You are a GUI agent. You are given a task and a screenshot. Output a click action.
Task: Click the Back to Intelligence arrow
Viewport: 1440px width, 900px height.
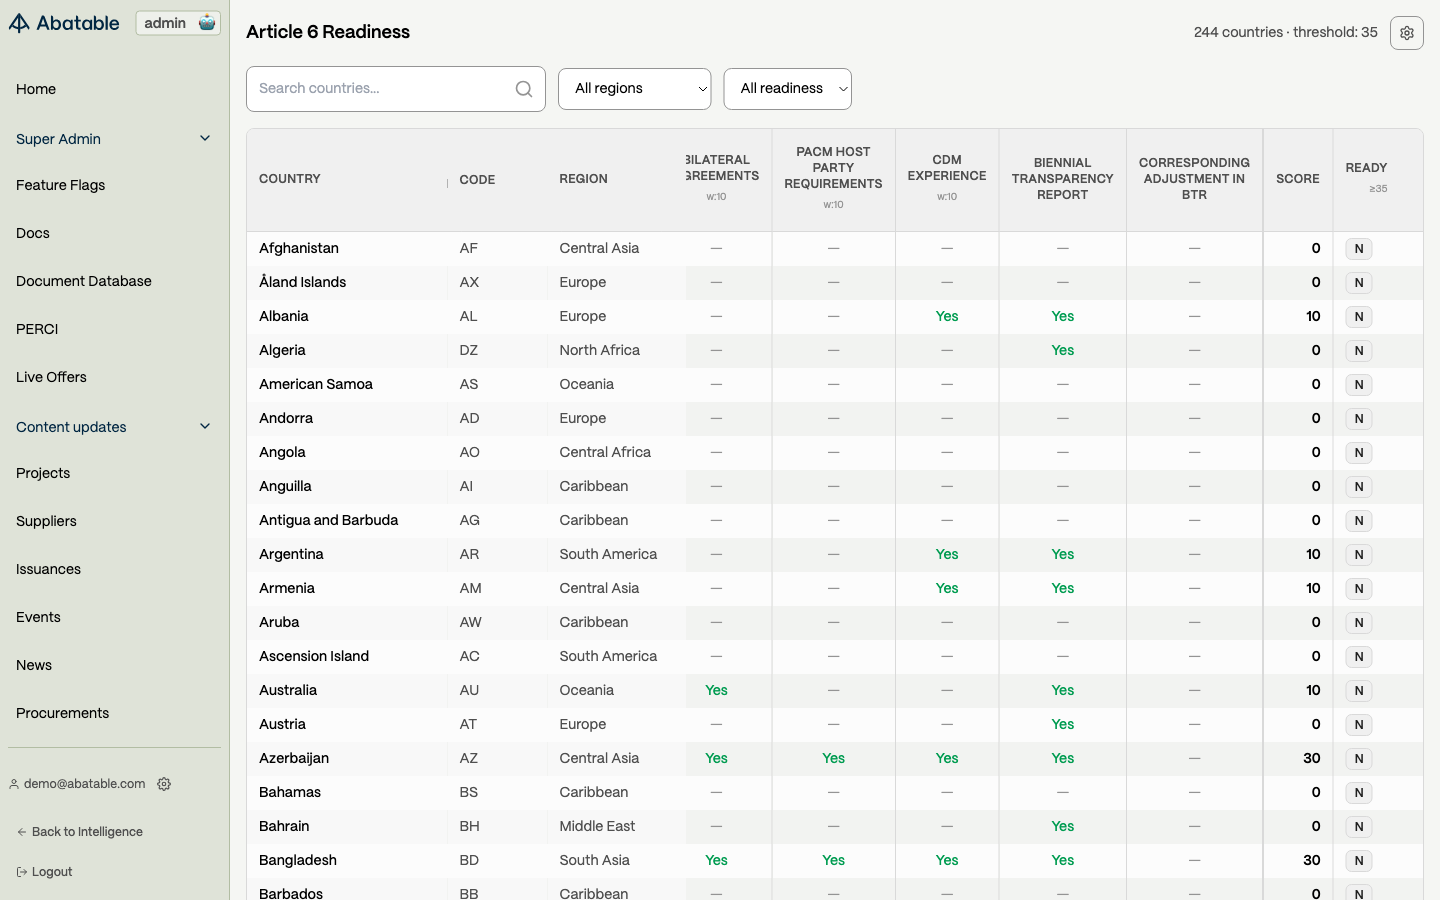(x=22, y=832)
